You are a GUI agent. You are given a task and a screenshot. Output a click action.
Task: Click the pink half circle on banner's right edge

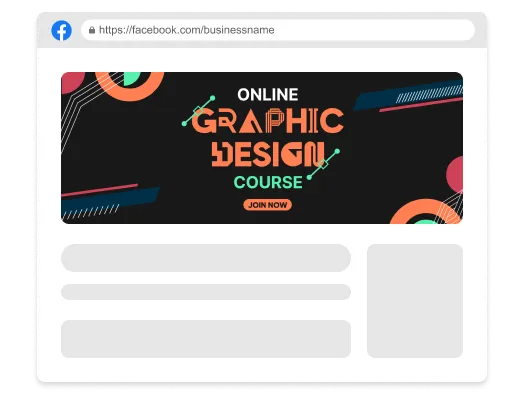coord(455,174)
